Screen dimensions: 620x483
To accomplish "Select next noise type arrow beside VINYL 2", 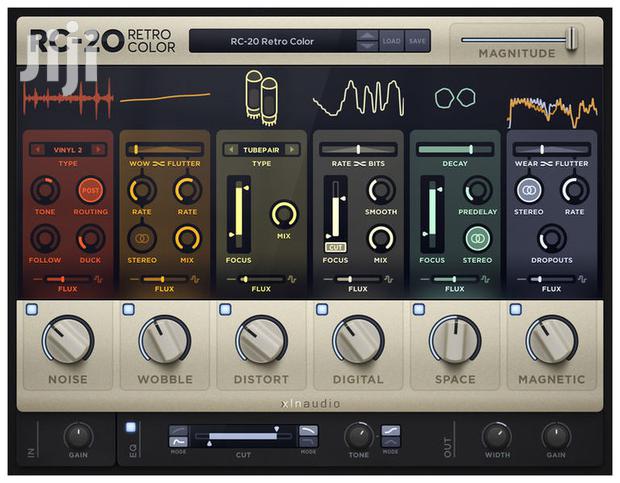I will point(98,150).
